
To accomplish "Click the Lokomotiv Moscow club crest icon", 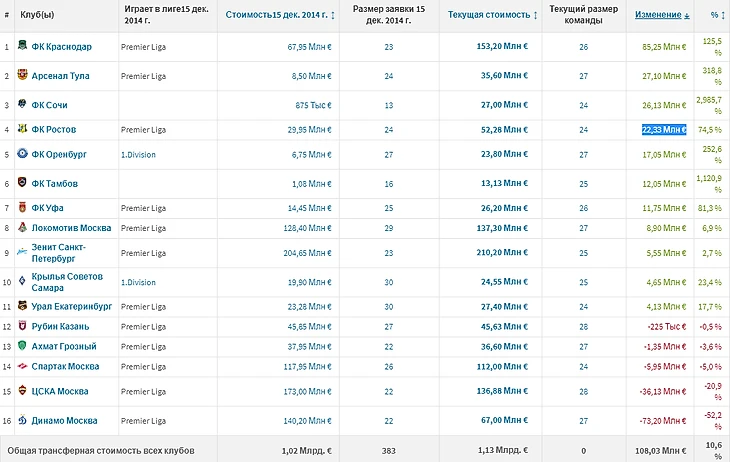I will click(x=22, y=227).
